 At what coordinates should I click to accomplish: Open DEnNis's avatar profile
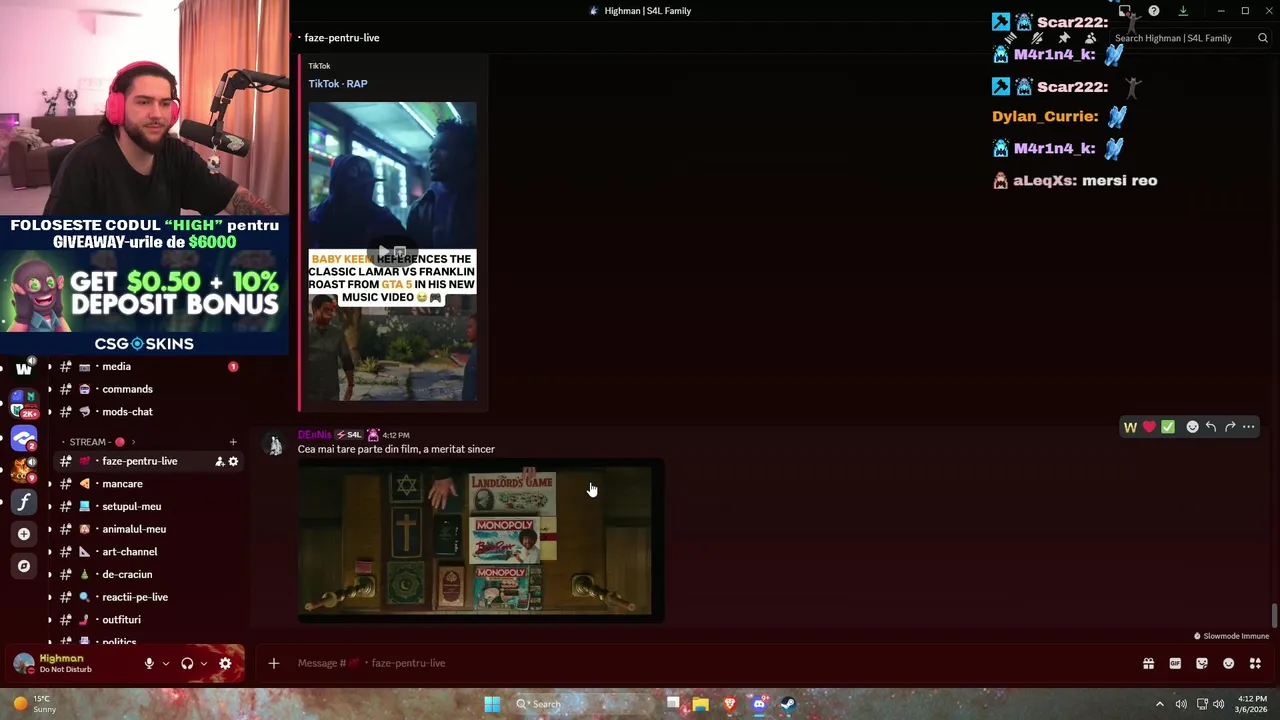click(x=274, y=445)
